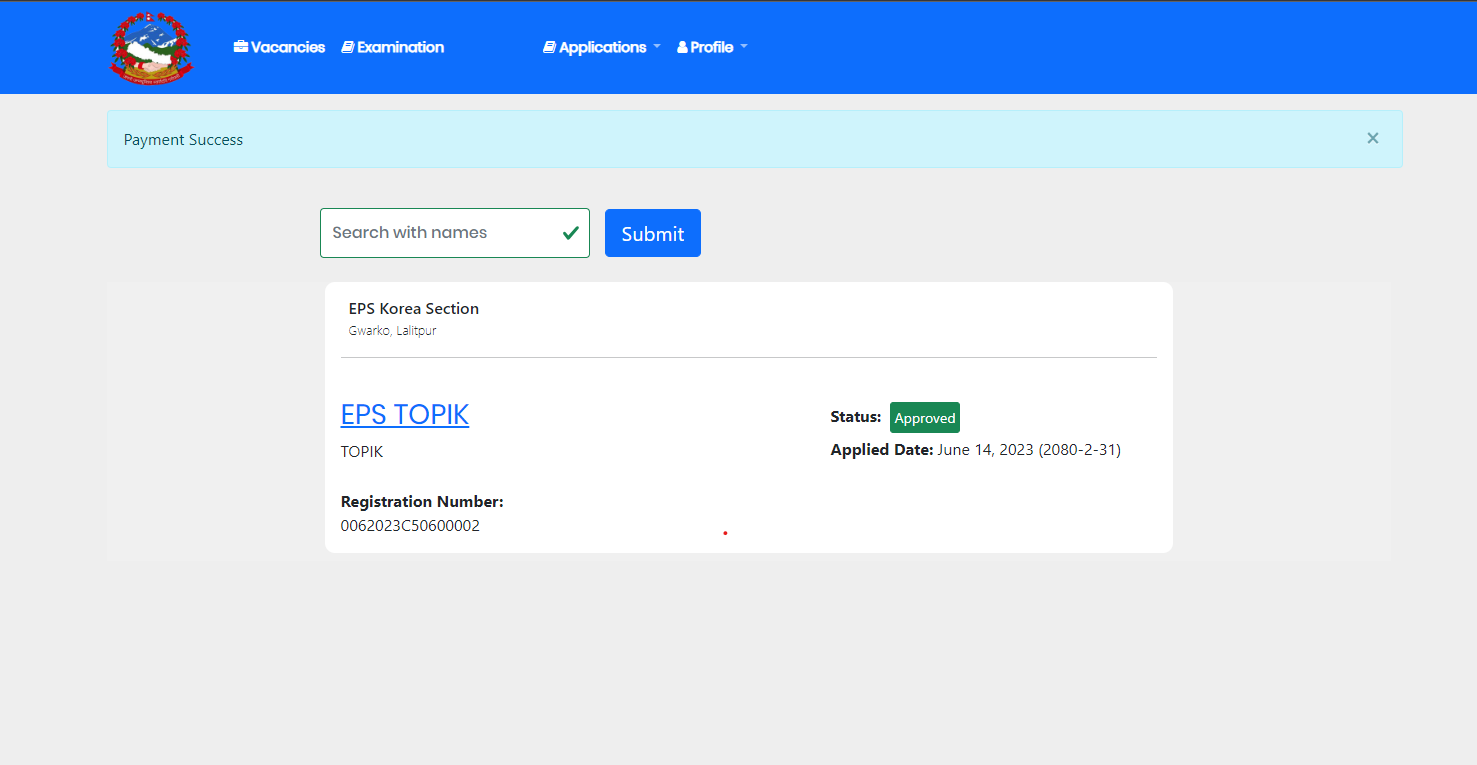Select registration number 0062023C50600002

(410, 526)
